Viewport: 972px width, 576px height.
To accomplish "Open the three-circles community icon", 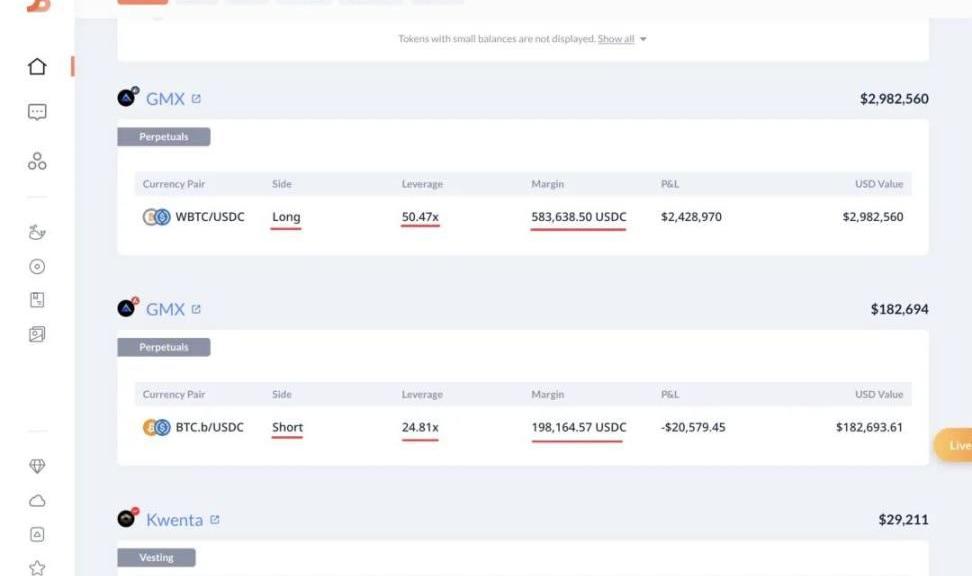I will tap(37, 161).
